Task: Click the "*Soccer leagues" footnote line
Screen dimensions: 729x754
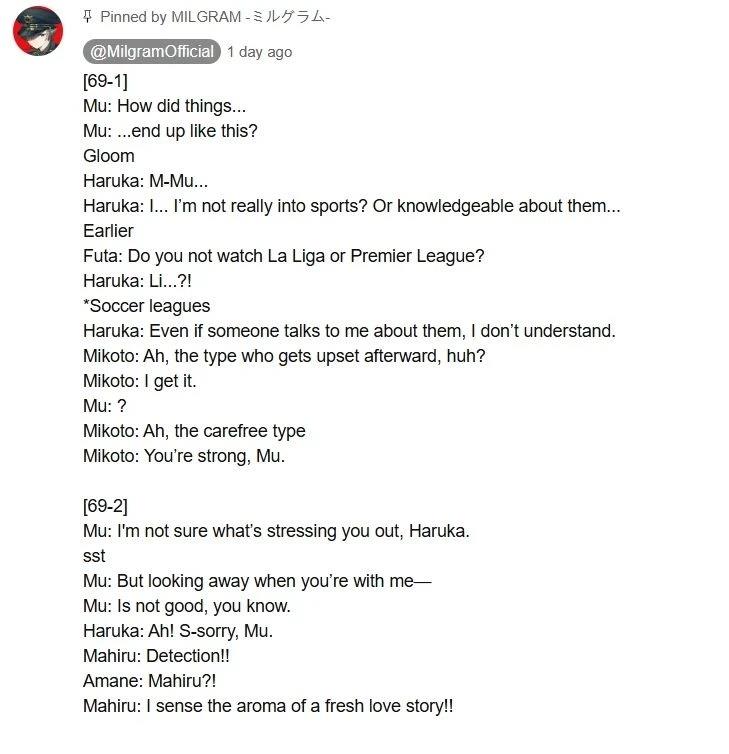Action: click(x=147, y=306)
